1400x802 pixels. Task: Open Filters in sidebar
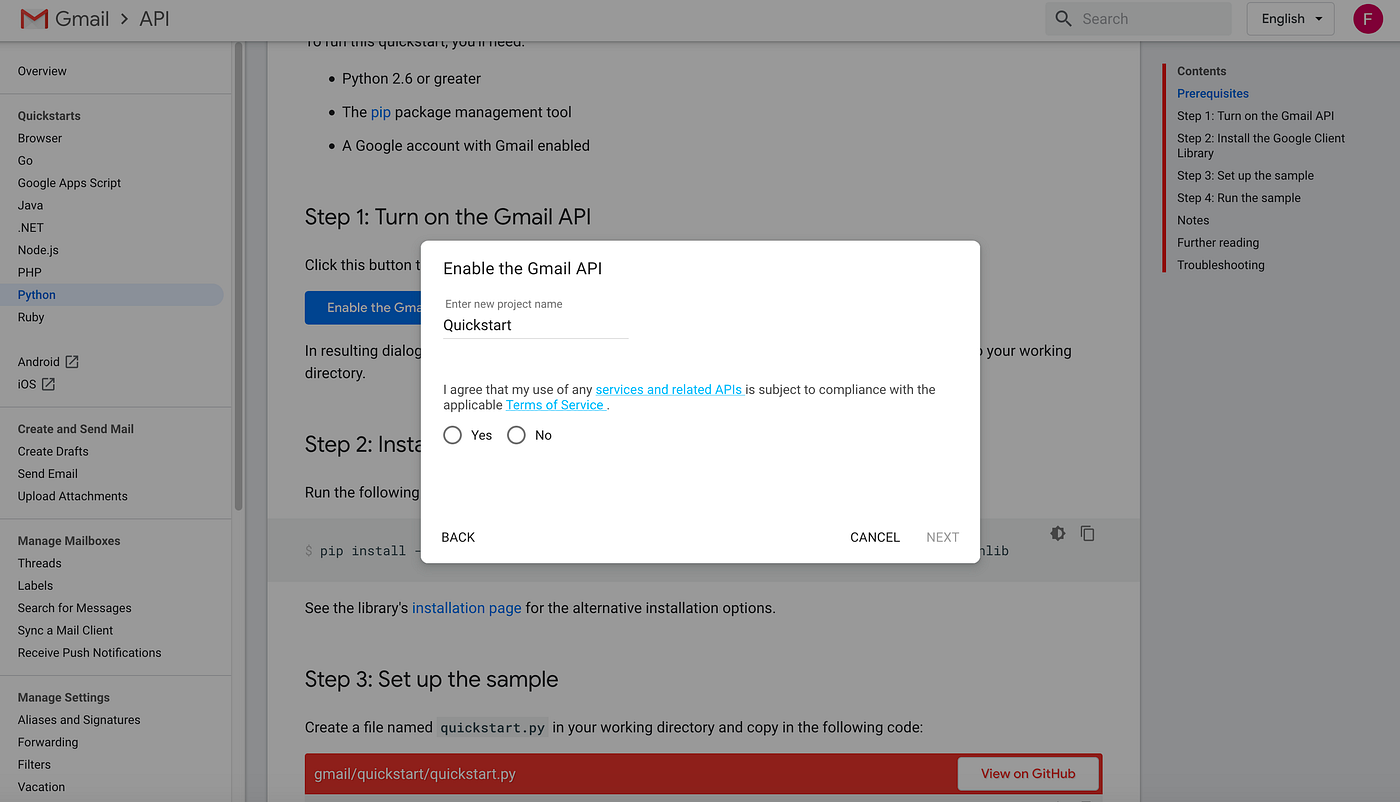point(34,764)
